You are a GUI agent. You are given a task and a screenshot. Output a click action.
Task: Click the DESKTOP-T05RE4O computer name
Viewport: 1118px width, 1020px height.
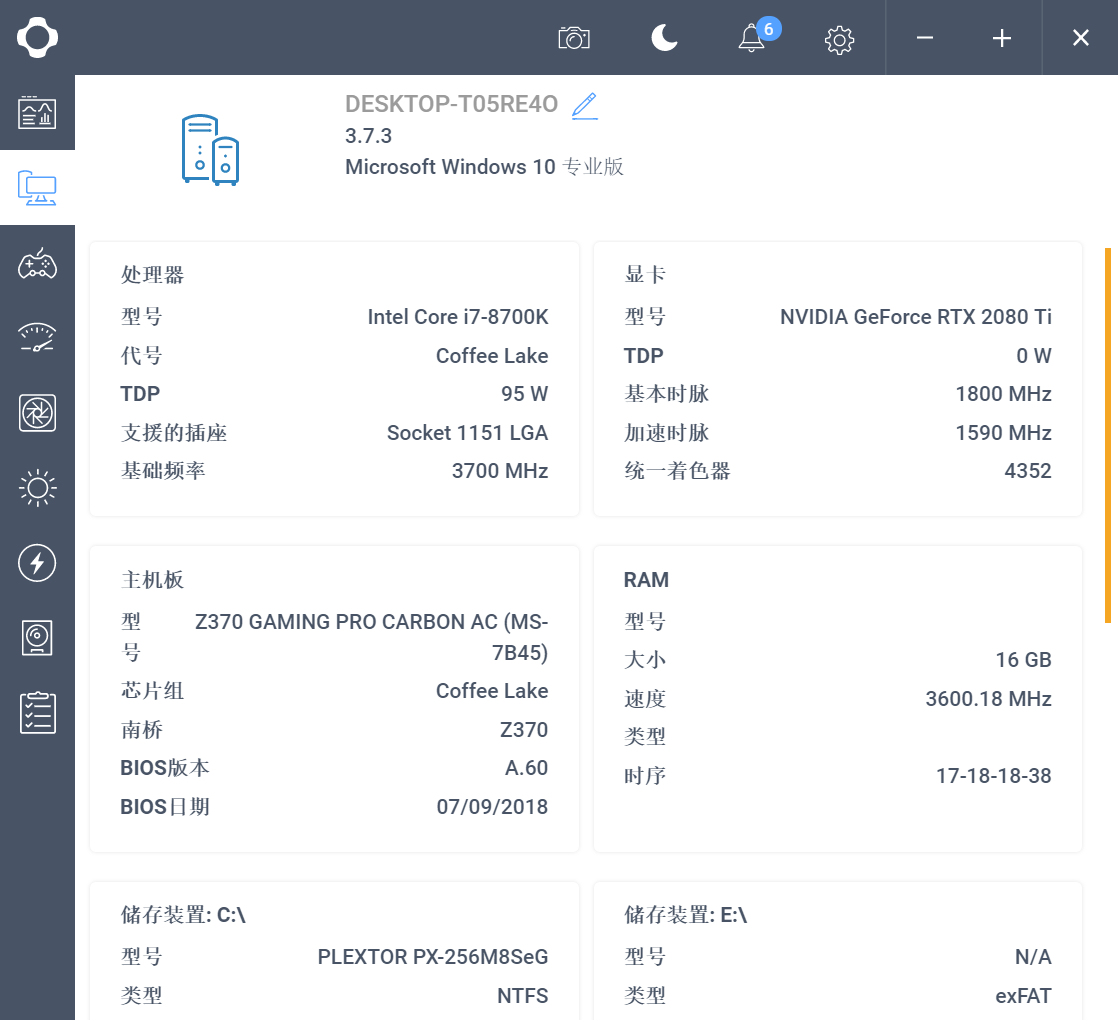coord(451,105)
